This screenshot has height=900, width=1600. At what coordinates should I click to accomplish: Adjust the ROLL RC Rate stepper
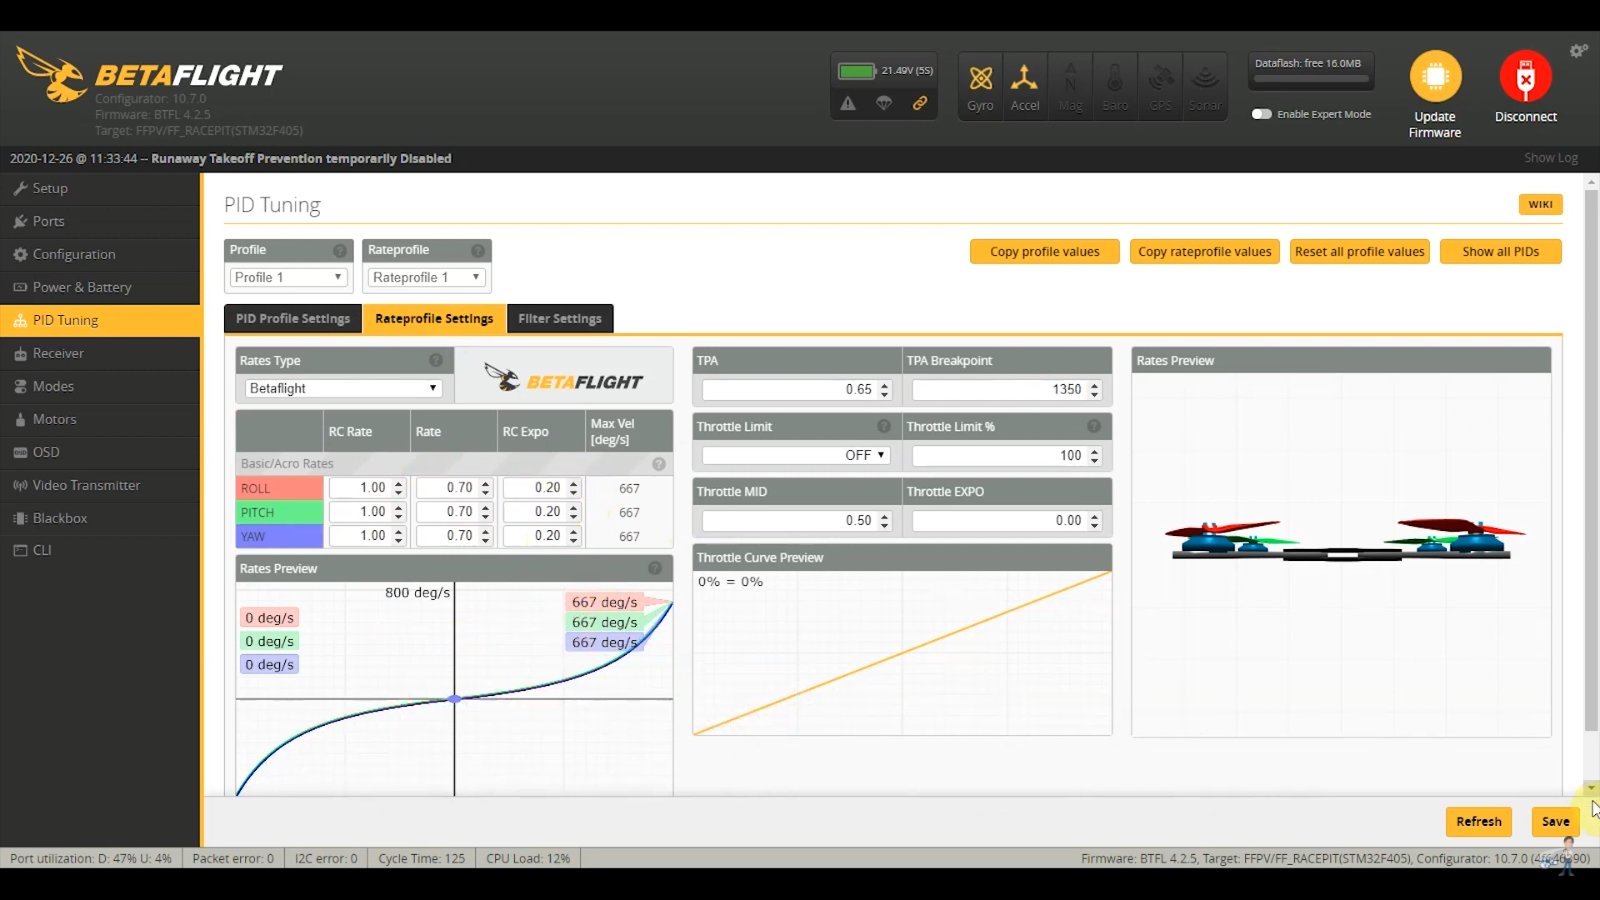click(x=398, y=488)
